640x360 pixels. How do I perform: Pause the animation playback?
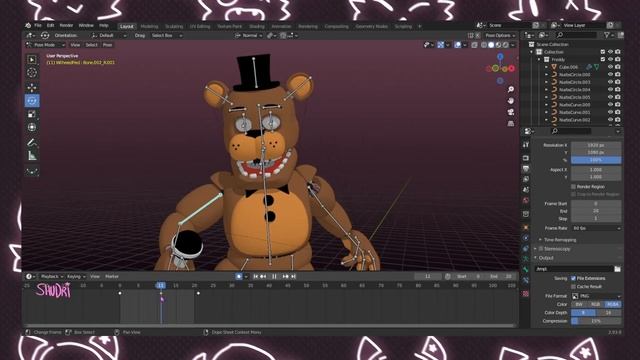(x=274, y=277)
